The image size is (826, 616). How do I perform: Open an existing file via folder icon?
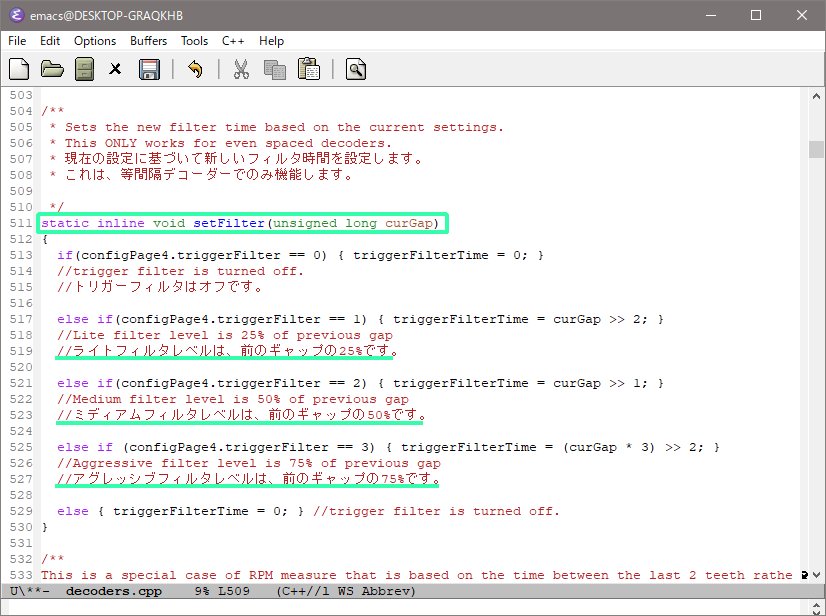pyautogui.click(x=52, y=70)
